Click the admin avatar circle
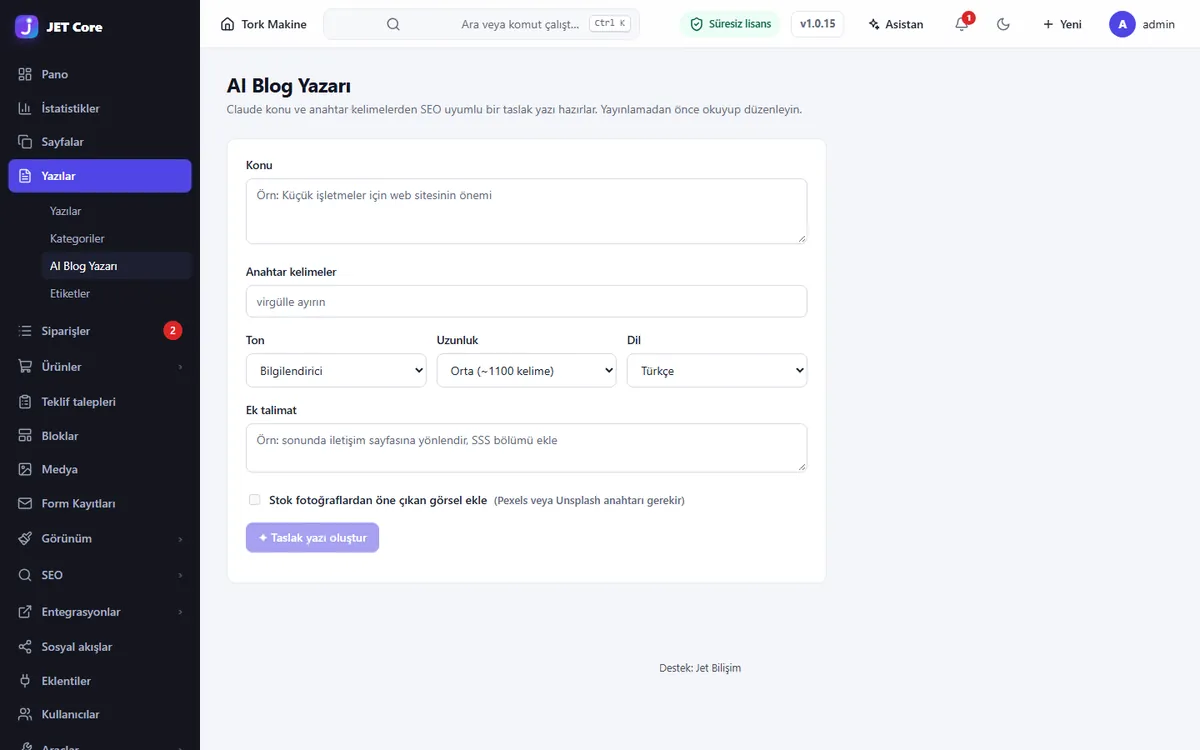Image resolution: width=1200 pixels, height=750 pixels. (x=1122, y=24)
